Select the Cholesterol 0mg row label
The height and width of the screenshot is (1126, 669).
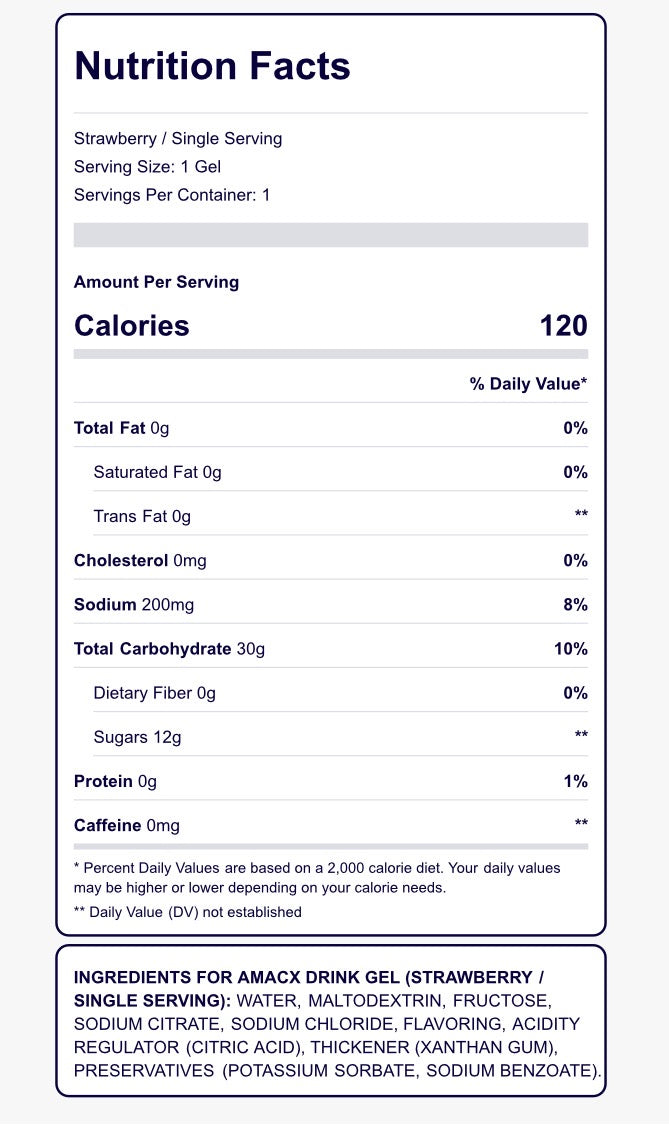tap(140, 561)
